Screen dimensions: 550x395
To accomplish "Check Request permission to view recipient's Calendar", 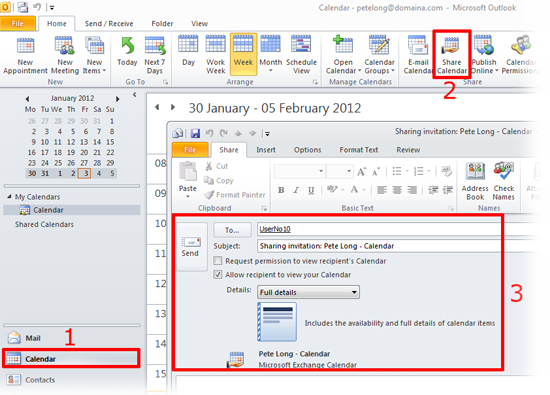I will point(218,261).
